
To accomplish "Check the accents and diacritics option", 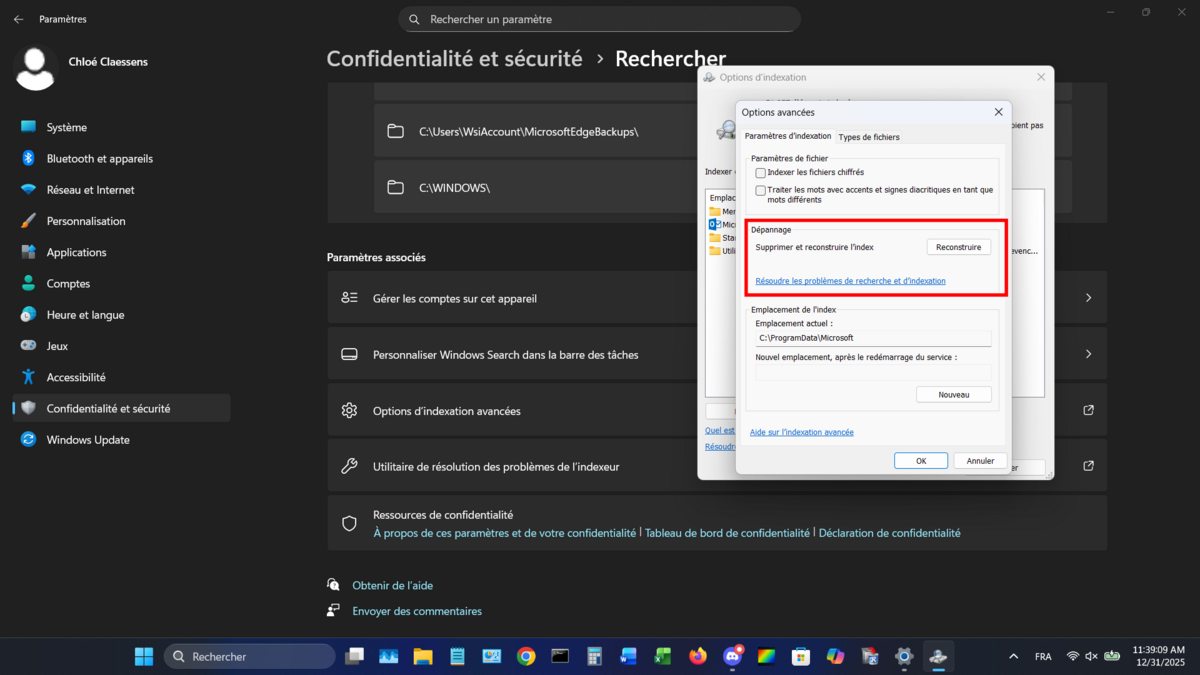I will tap(761, 190).
